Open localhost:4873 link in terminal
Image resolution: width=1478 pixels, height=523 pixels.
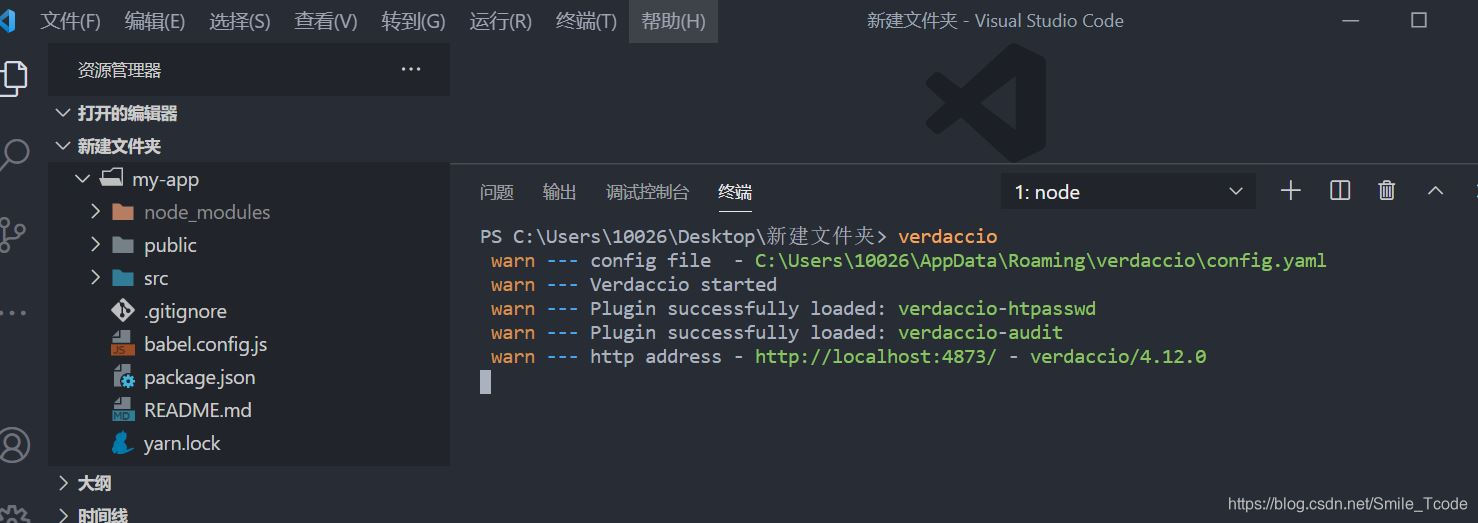point(876,356)
